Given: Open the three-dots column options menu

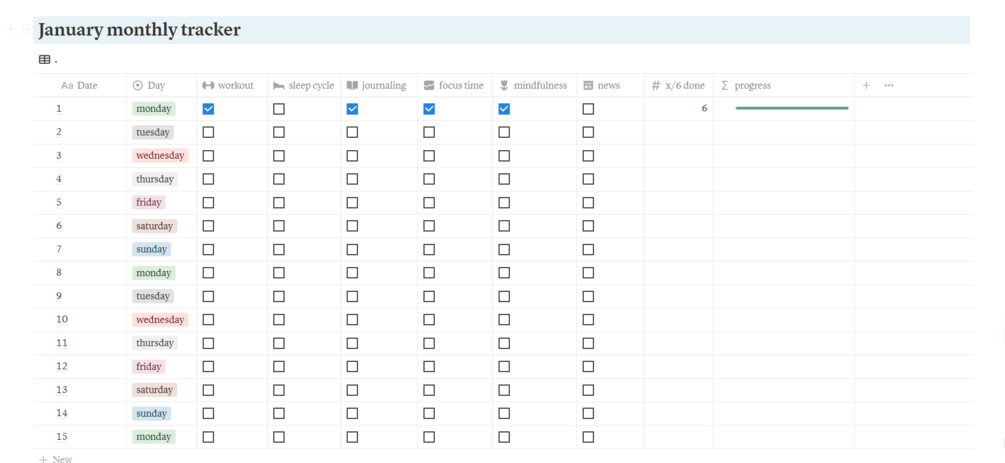Looking at the screenshot, I should [889, 85].
